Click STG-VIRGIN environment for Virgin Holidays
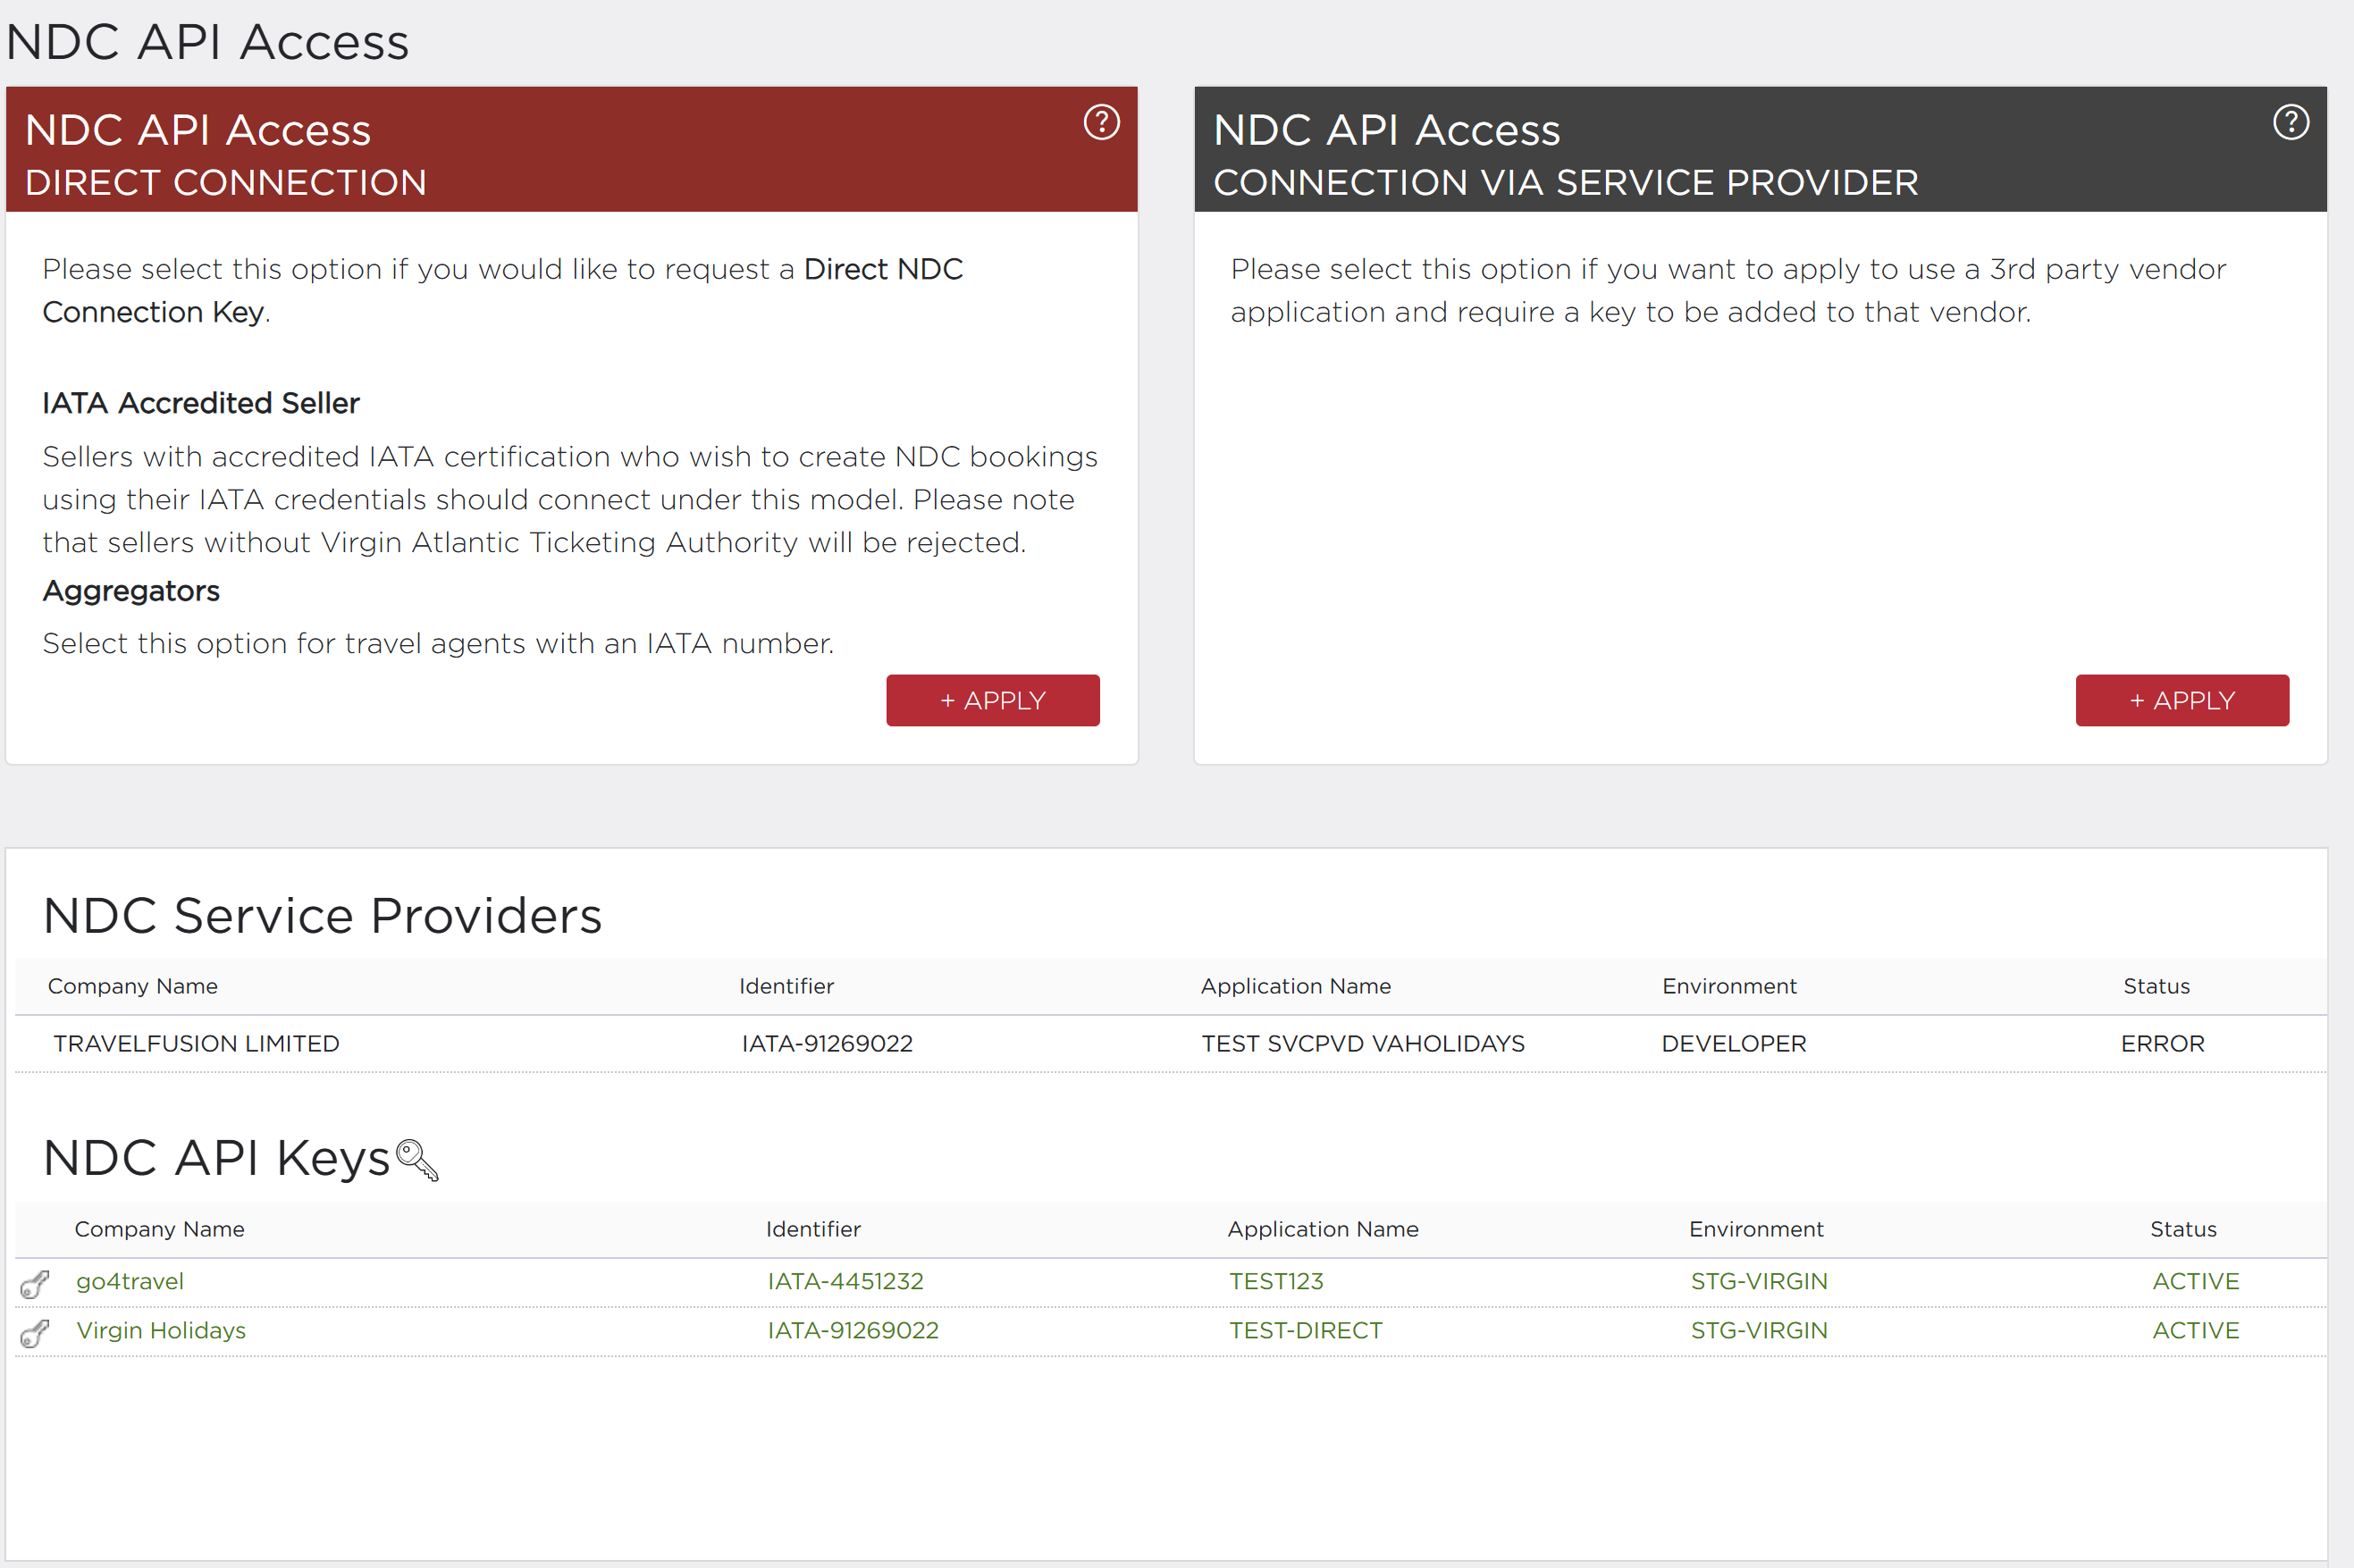 (1758, 1330)
